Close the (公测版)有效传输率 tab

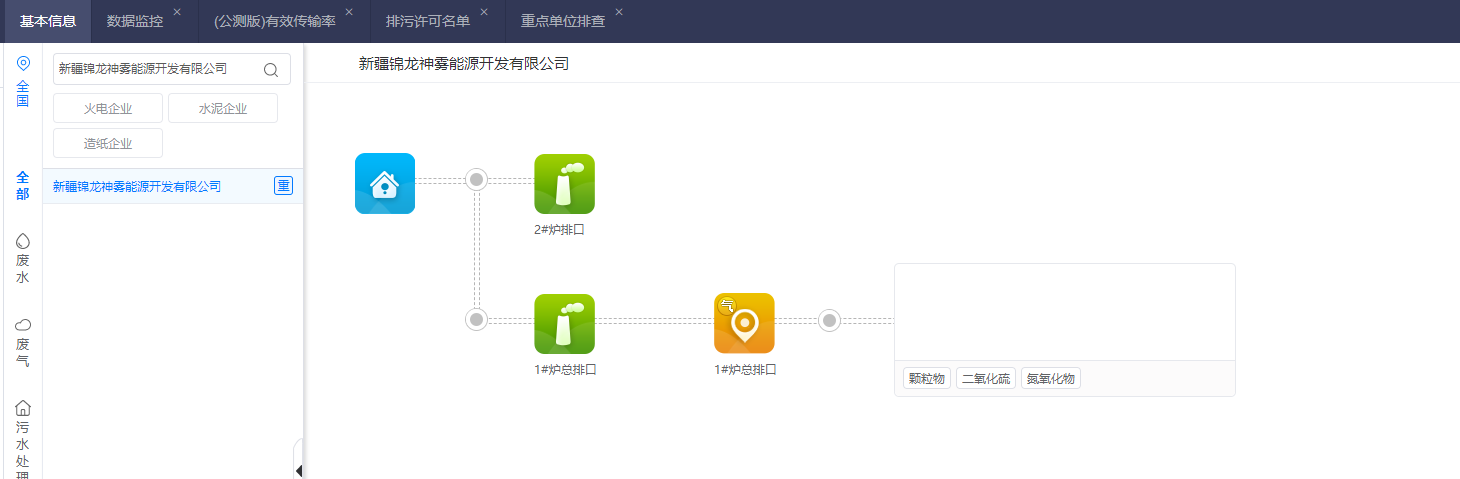(x=349, y=12)
